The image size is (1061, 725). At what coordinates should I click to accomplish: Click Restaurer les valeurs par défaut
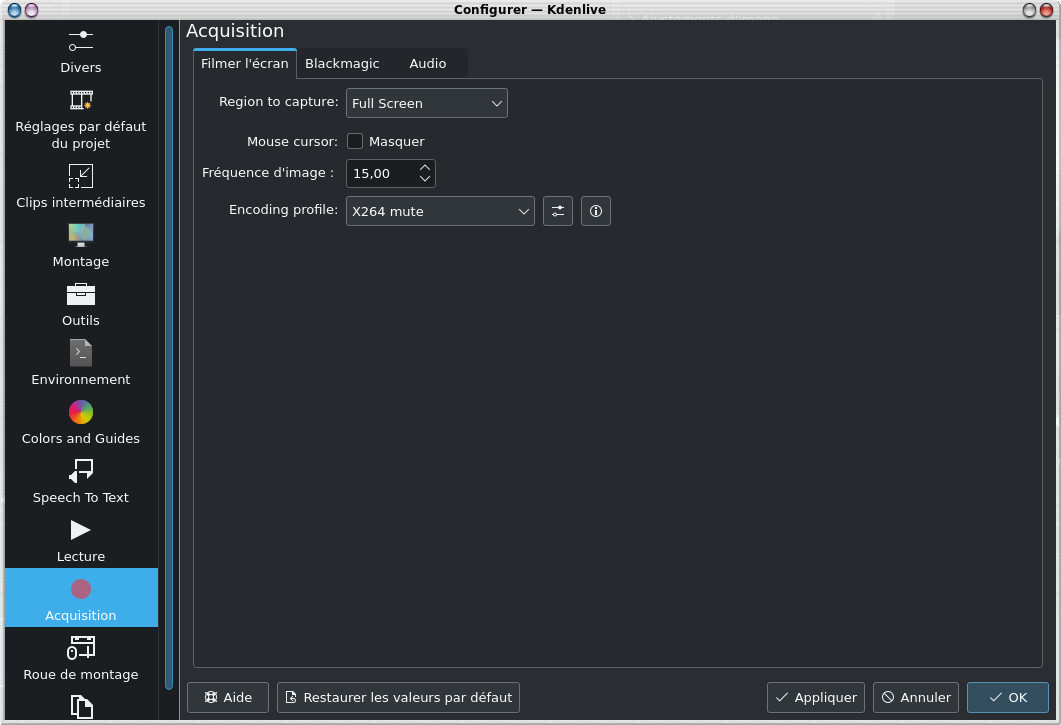pos(398,697)
